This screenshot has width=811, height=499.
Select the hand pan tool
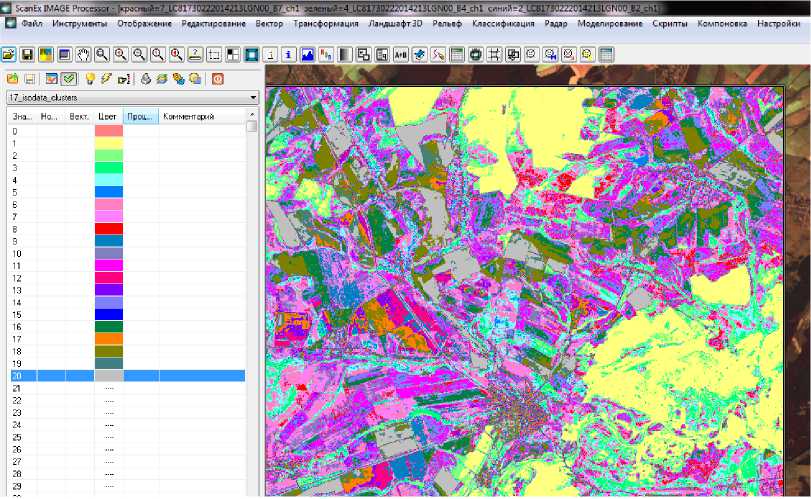(x=83, y=53)
